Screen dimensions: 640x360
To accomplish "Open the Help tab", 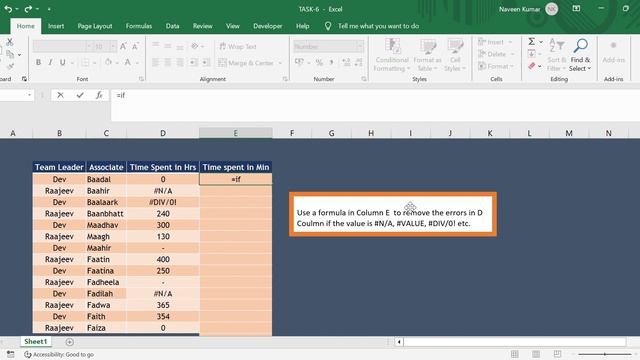I will pyautogui.click(x=302, y=26).
